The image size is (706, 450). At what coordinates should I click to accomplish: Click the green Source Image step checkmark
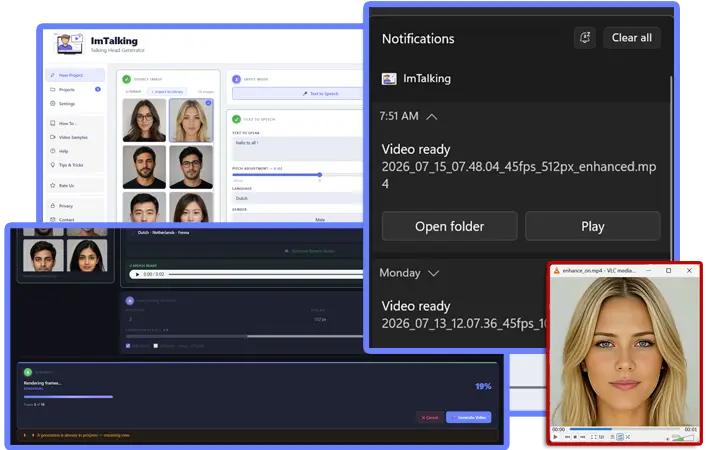[127, 79]
